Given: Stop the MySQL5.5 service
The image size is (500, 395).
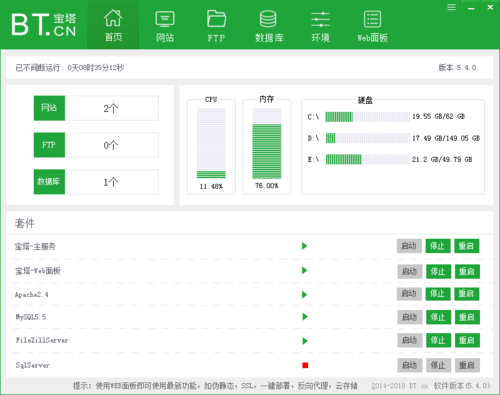Looking at the screenshot, I should click(x=438, y=317).
